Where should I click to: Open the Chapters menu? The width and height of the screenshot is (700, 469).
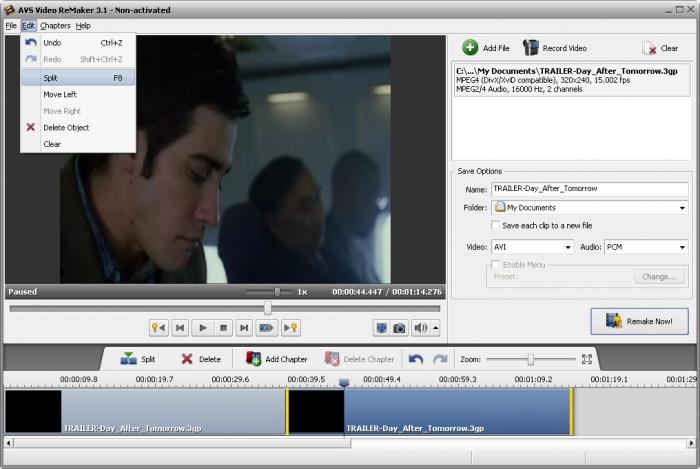[x=55, y=25]
